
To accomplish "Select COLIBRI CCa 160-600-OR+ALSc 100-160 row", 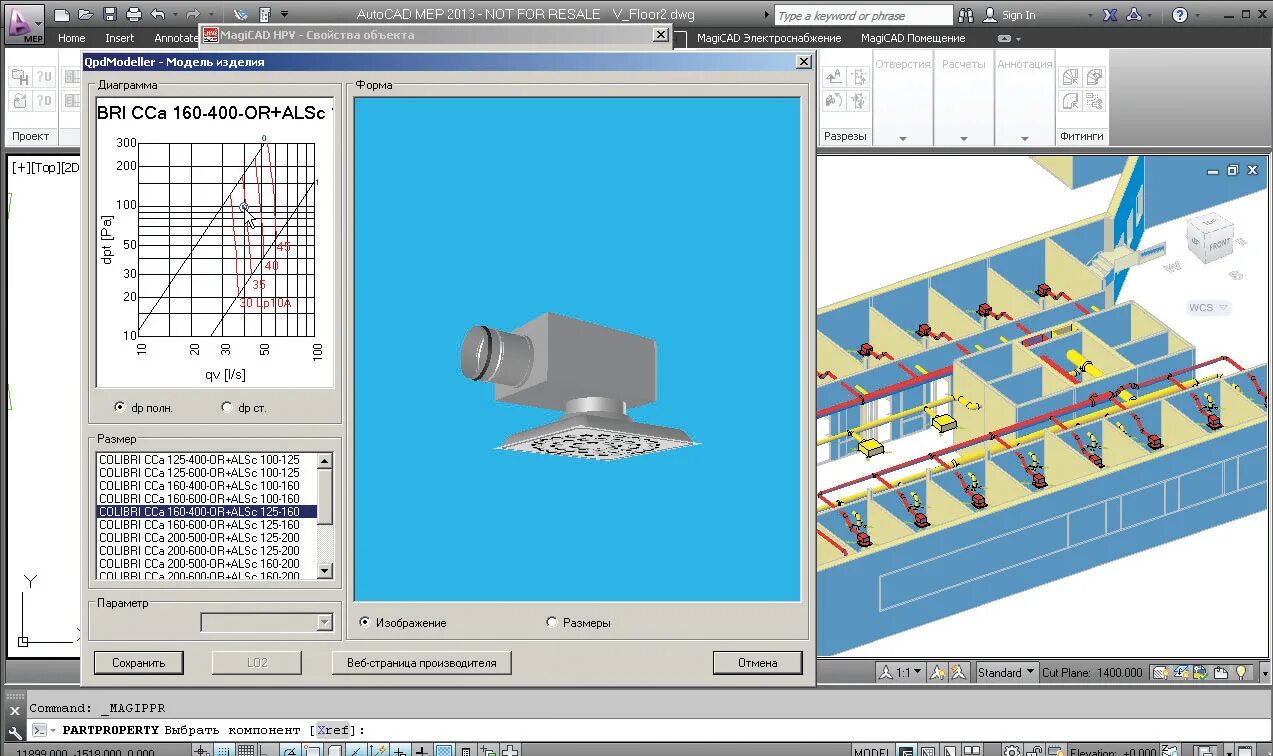I will point(206,499).
